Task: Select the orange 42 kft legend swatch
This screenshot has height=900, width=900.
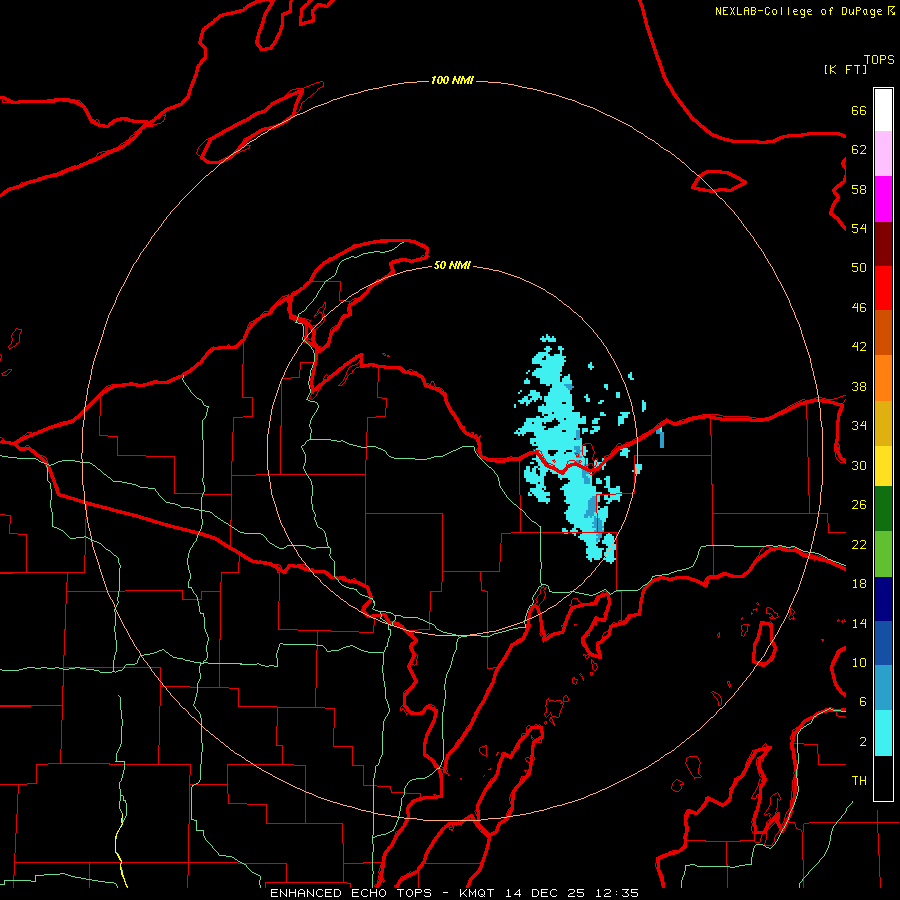Action: coord(883,378)
